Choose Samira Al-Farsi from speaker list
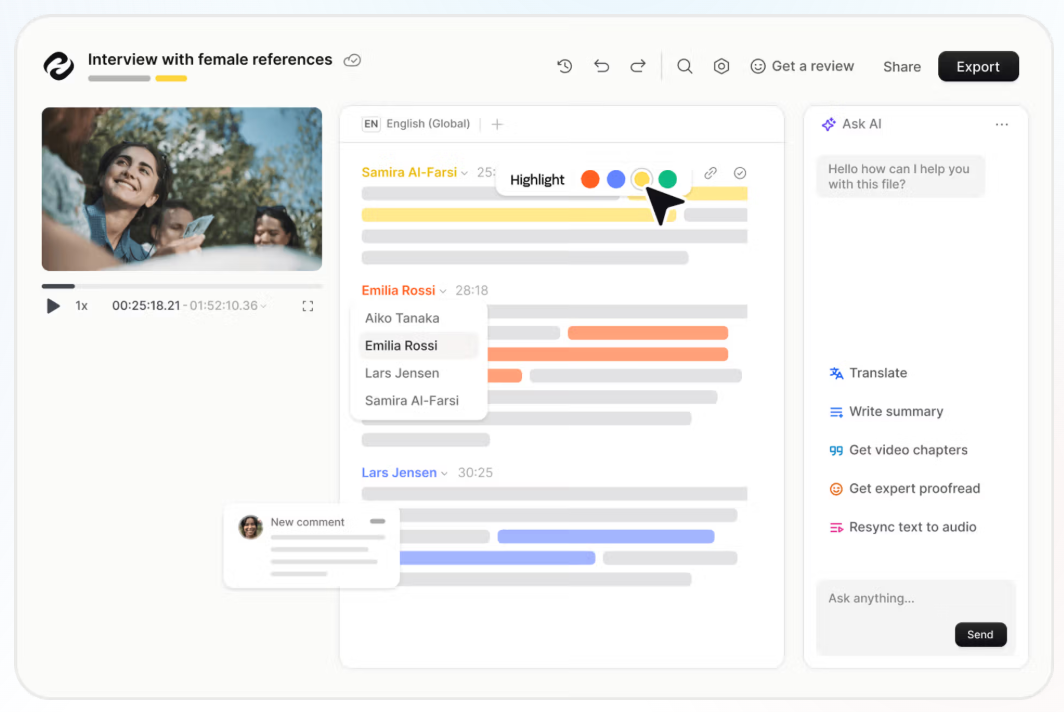 412,400
